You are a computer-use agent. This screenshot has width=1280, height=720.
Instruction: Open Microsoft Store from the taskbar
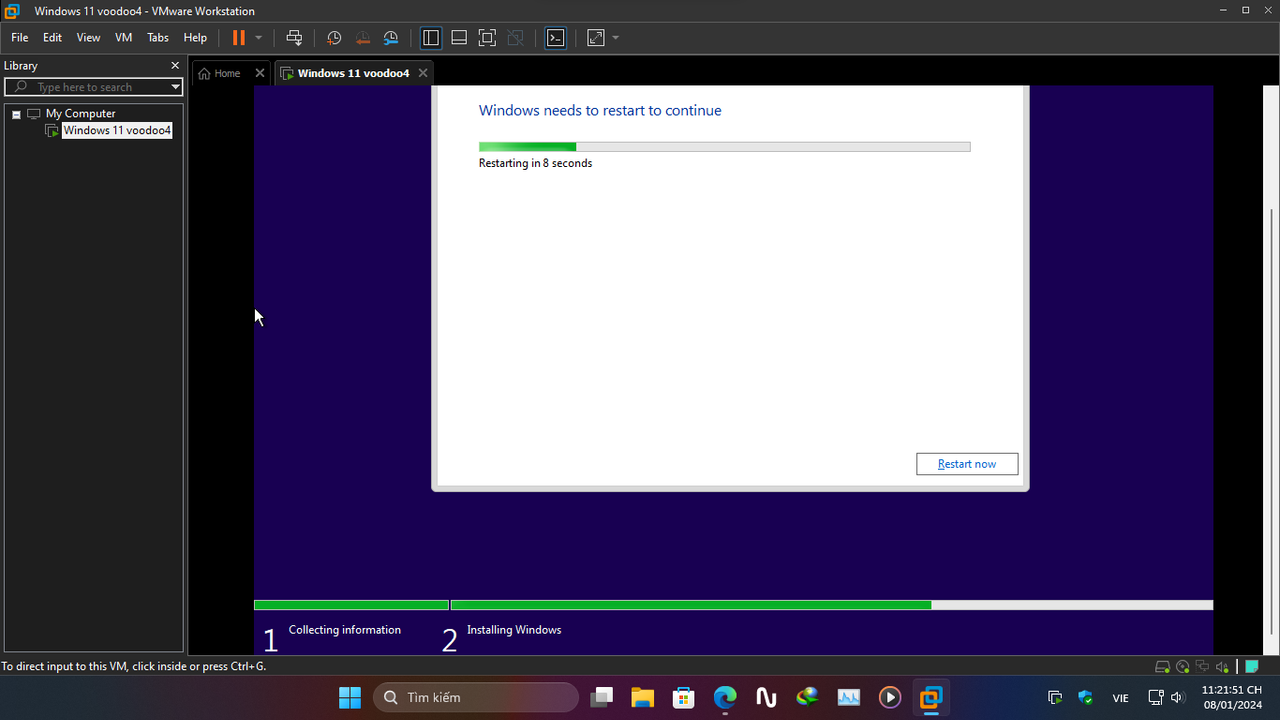point(683,697)
